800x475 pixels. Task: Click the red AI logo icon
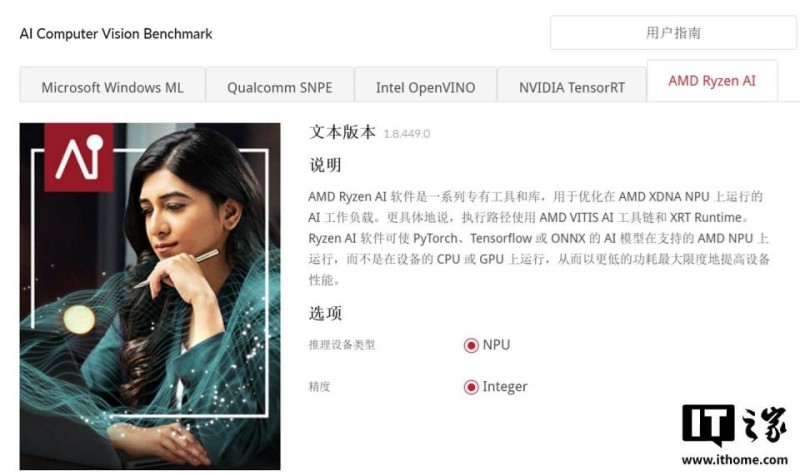click(79, 157)
